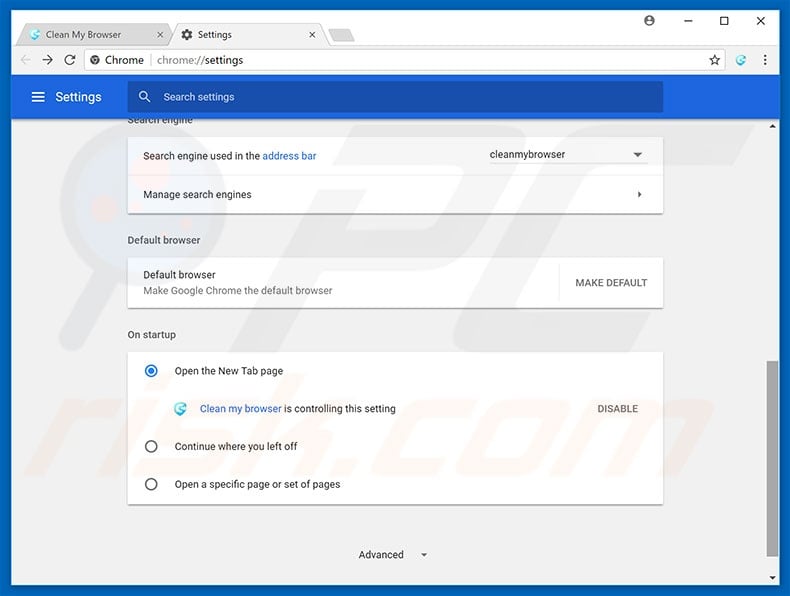Click the vertical scrollbar thumb

(772, 458)
